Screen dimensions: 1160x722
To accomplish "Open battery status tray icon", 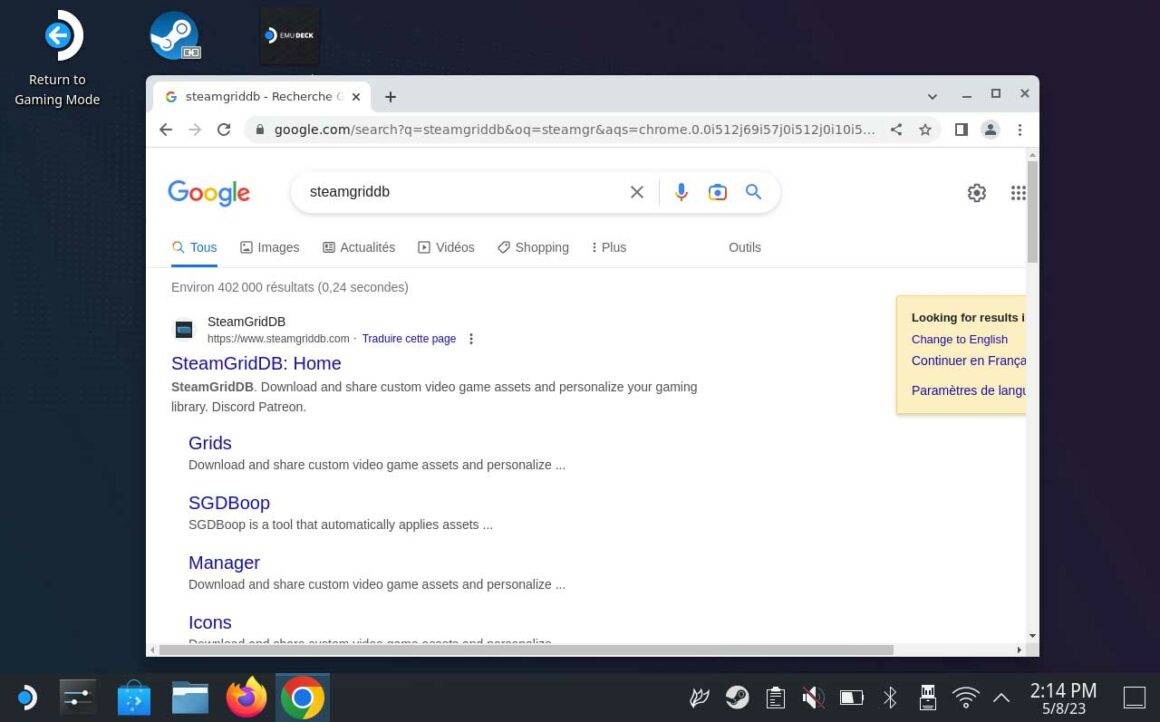I will pos(852,698).
